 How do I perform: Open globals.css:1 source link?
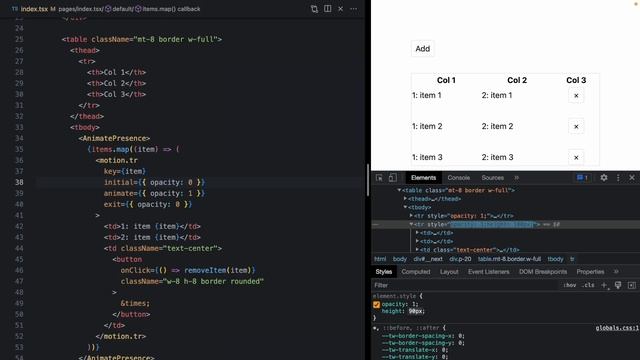tap(617, 328)
